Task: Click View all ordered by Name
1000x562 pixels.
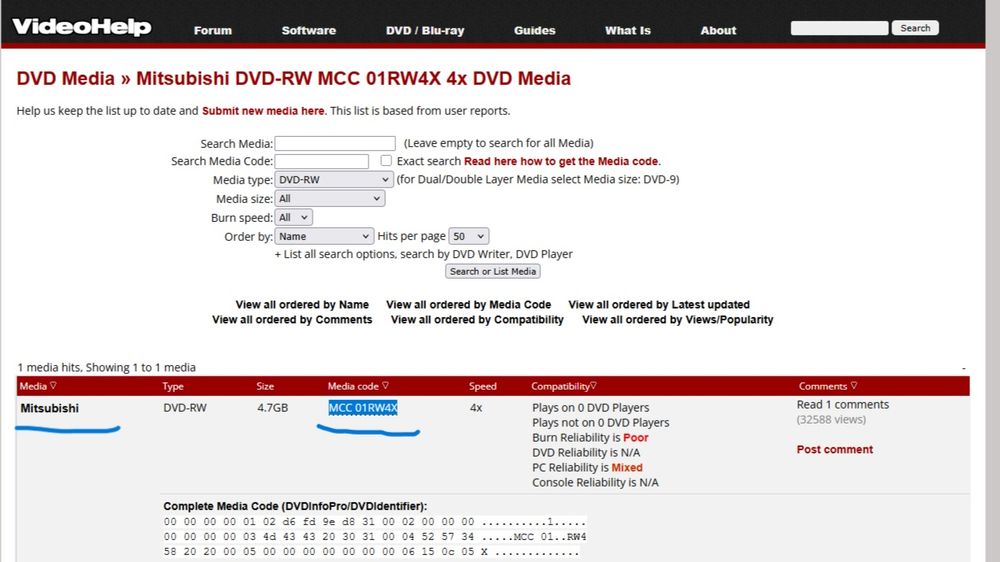Action: [x=302, y=304]
